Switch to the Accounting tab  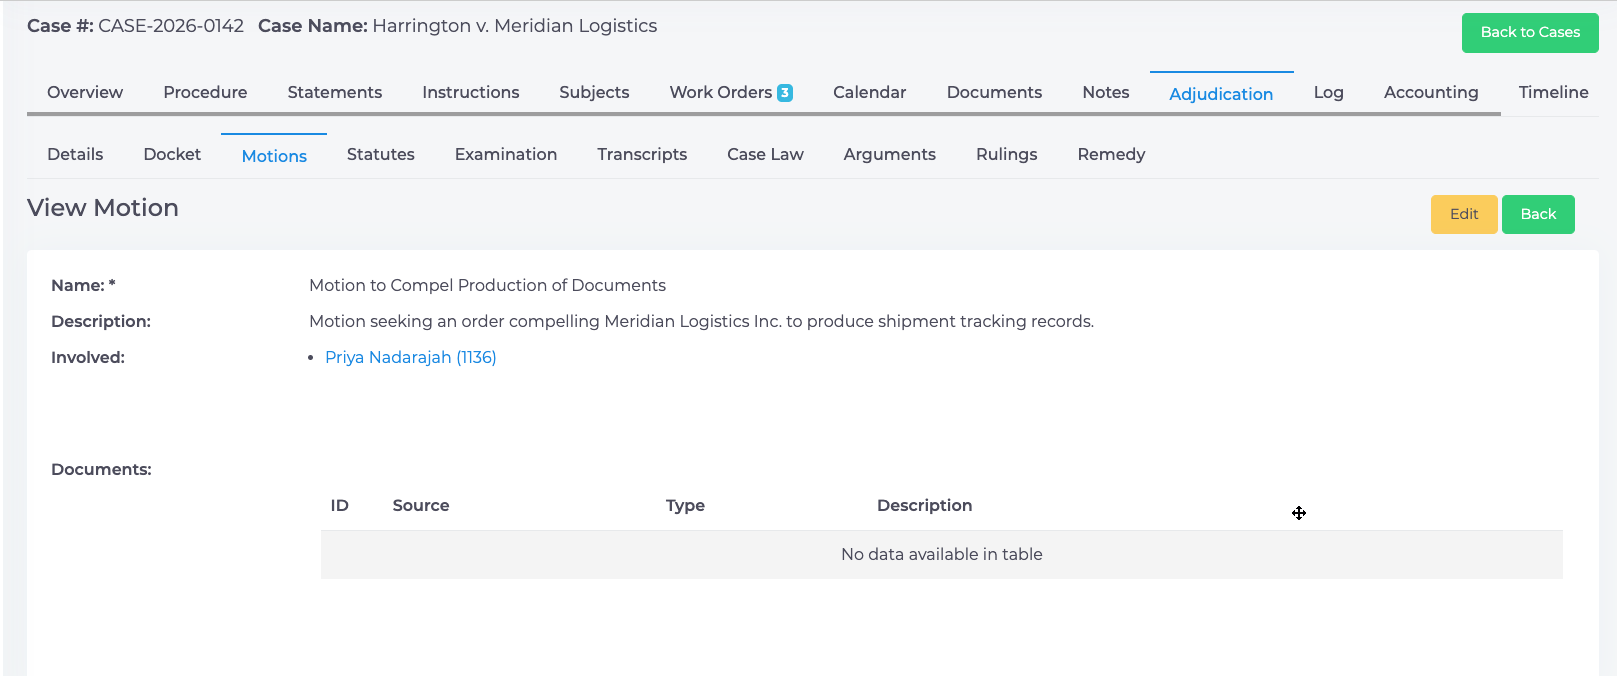click(x=1431, y=92)
